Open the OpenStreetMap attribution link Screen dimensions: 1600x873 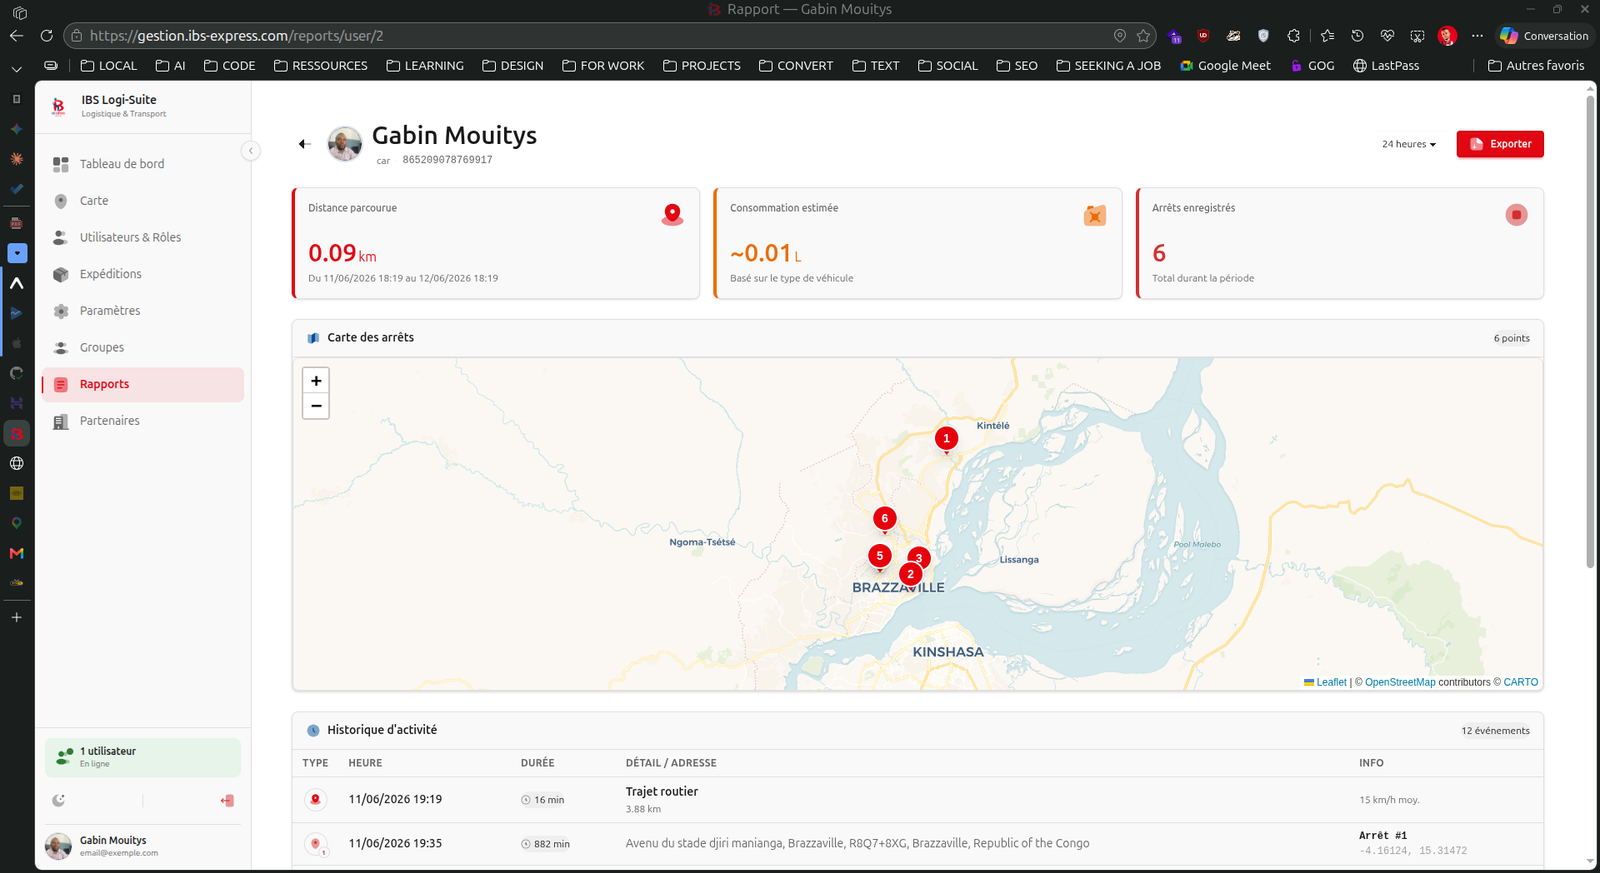pyautogui.click(x=1400, y=682)
